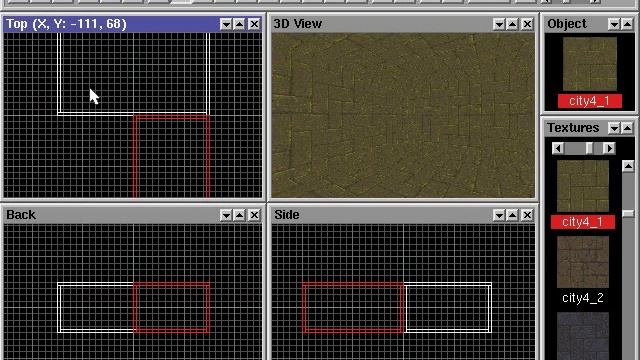Click the Textures horizontal slider handle
640x360 pixels.
[589, 148]
